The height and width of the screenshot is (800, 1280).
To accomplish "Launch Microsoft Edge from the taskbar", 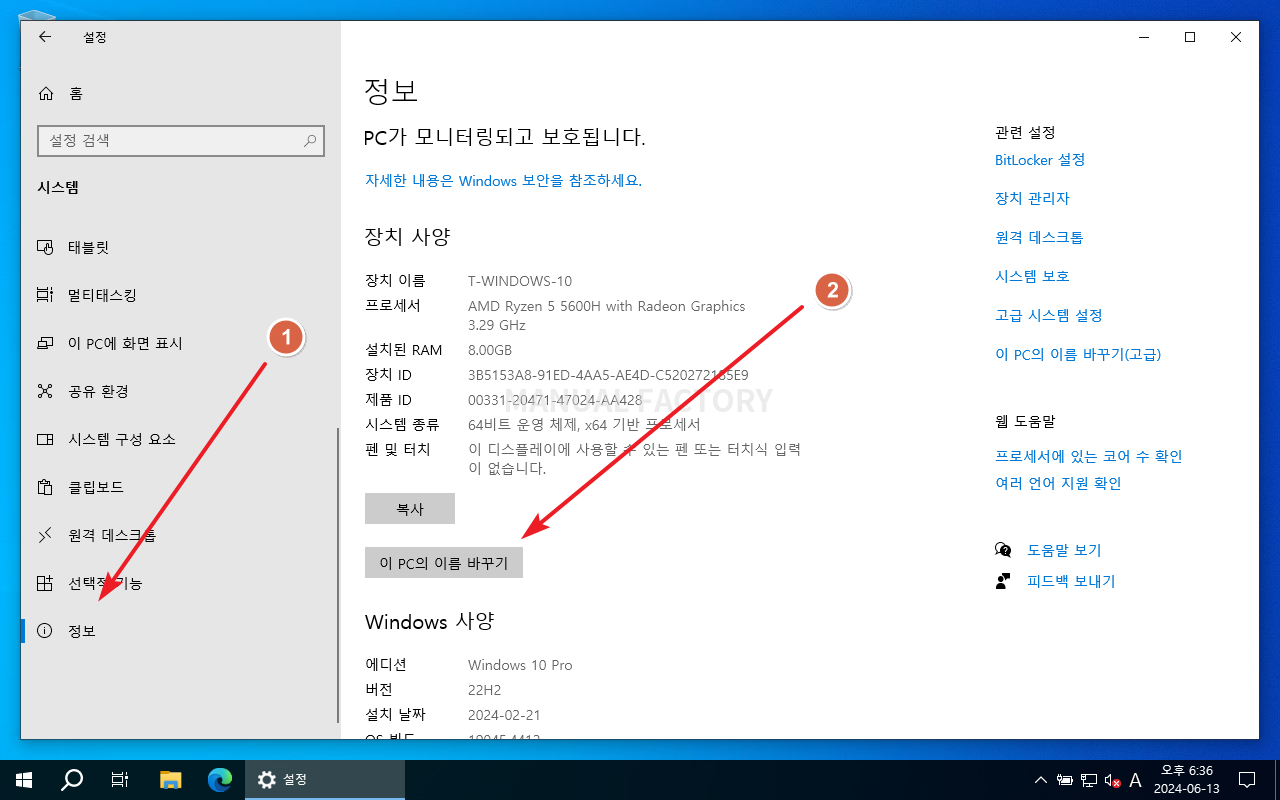I will click(220, 780).
